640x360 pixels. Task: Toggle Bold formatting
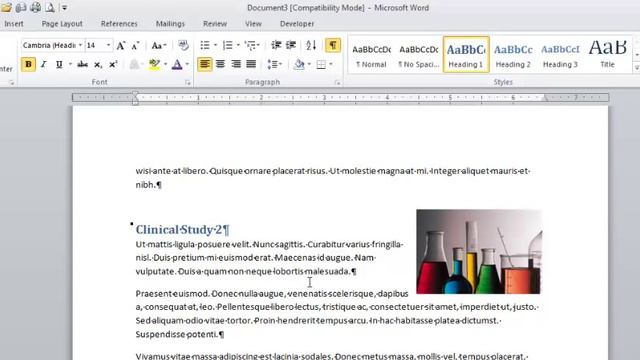(x=28, y=64)
